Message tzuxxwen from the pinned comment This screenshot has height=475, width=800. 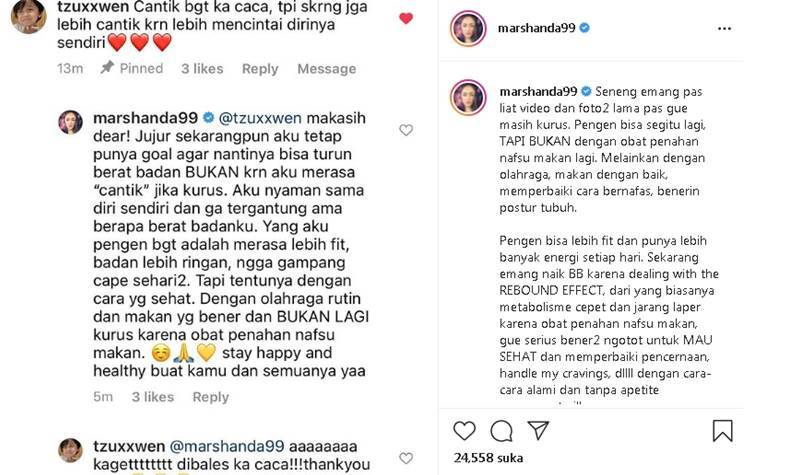coord(327,69)
